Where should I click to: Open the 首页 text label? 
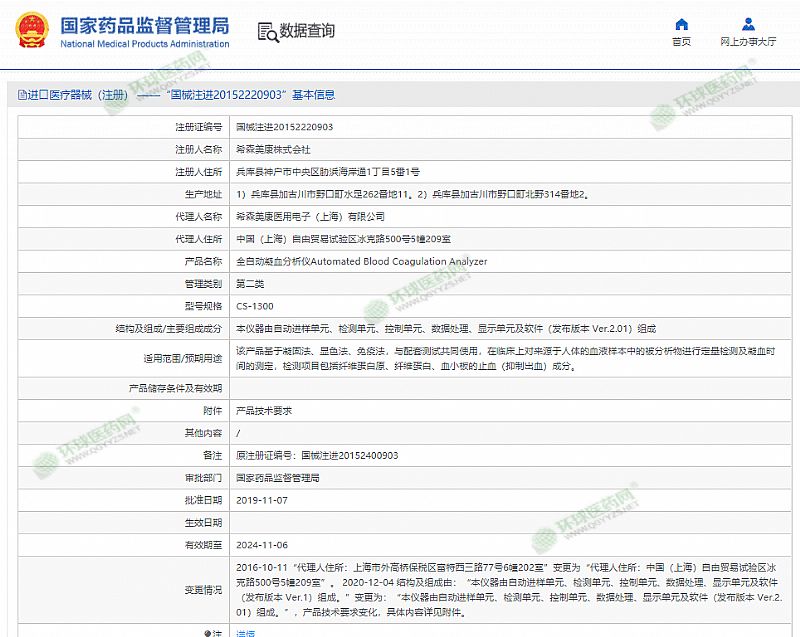(x=681, y=42)
